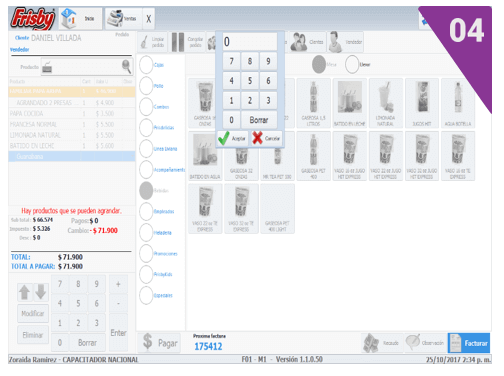The height and width of the screenshot is (376, 504).
Task: Select the Heladería category option
Action: [x=146, y=232]
